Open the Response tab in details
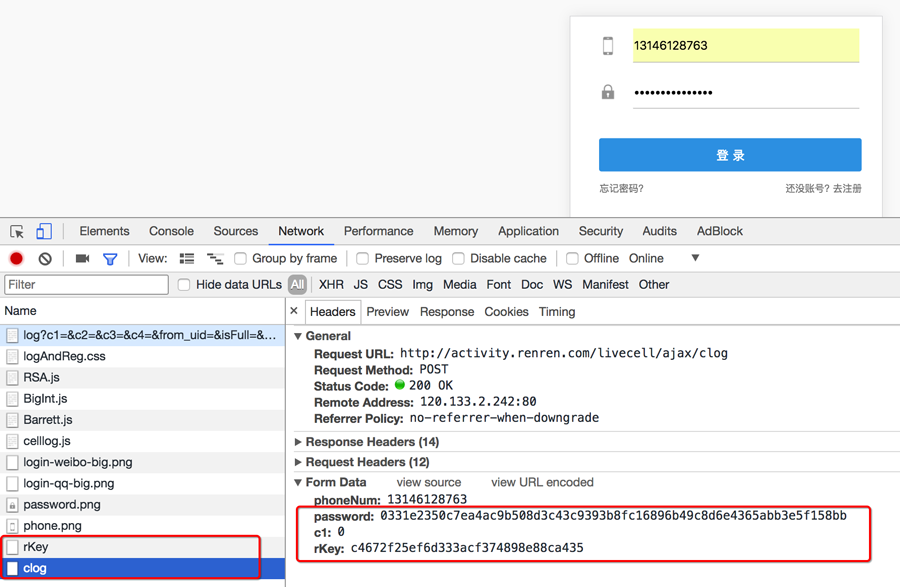This screenshot has height=587, width=900. (447, 312)
